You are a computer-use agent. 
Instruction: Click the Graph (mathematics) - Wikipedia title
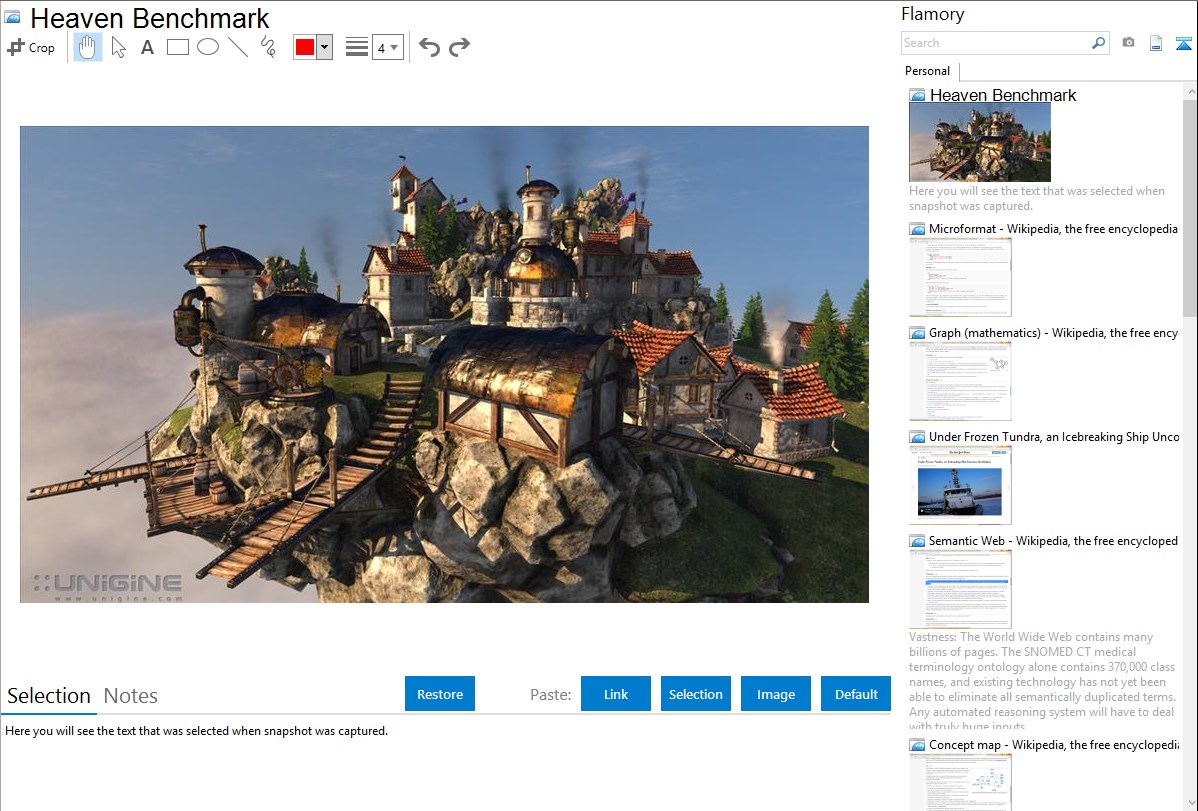(1053, 333)
